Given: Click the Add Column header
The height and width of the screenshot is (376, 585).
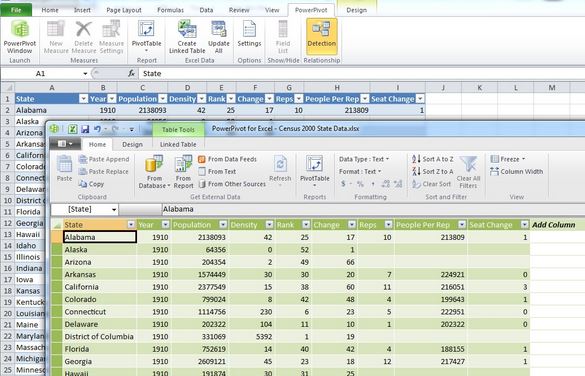Looking at the screenshot, I should coord(553,225).
